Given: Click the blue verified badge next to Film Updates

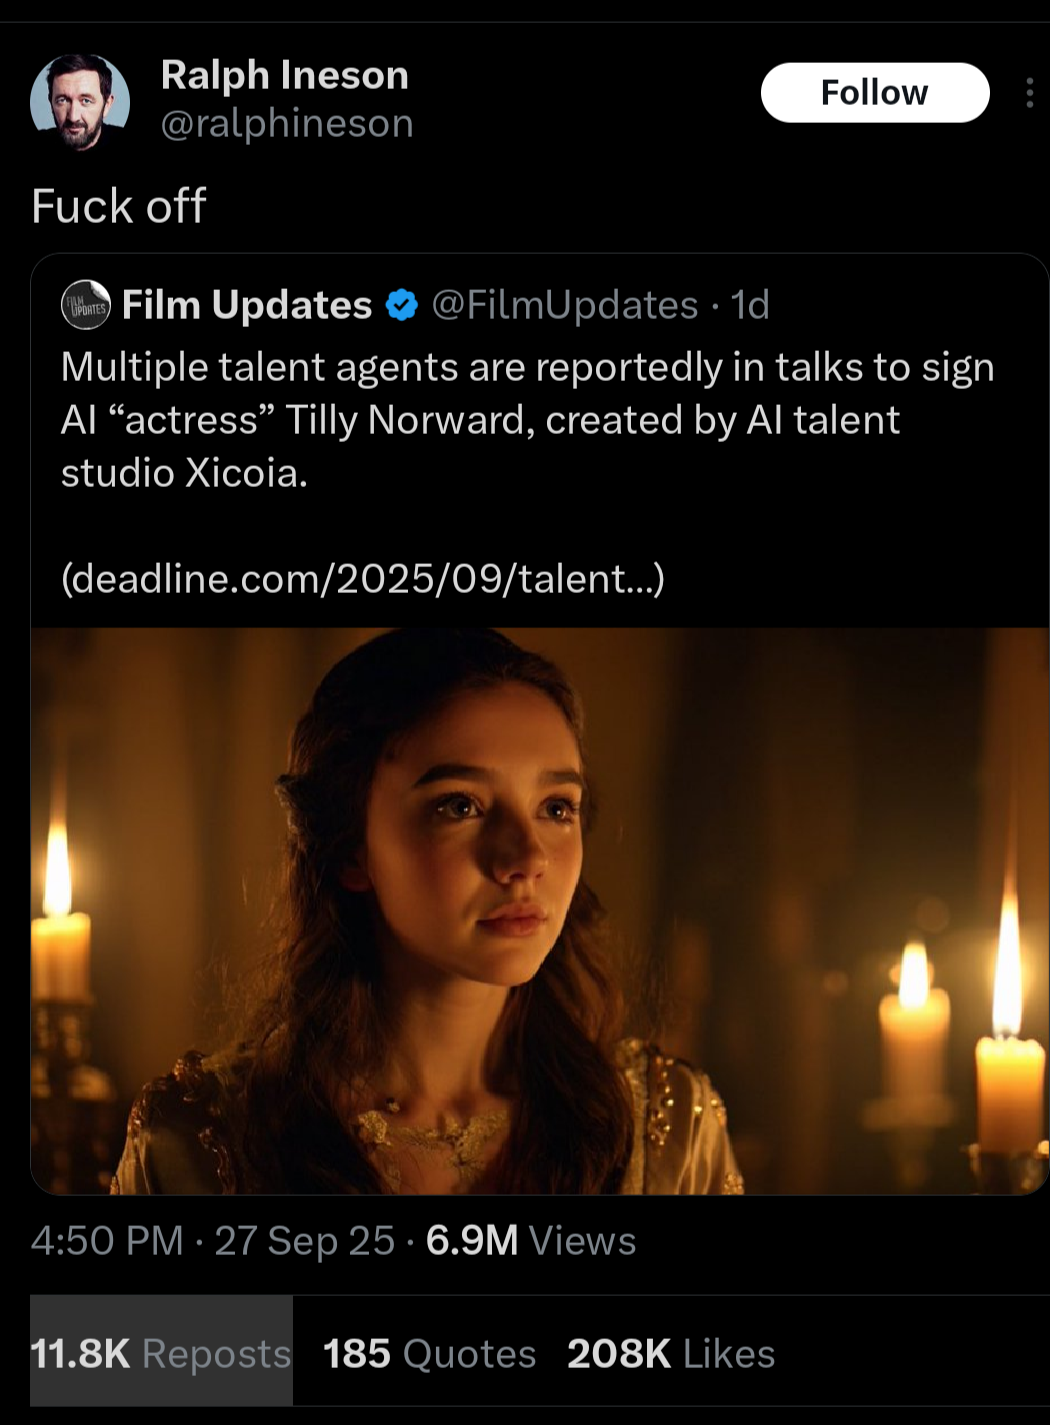Looking at the screenshot, I should [400, 305].
